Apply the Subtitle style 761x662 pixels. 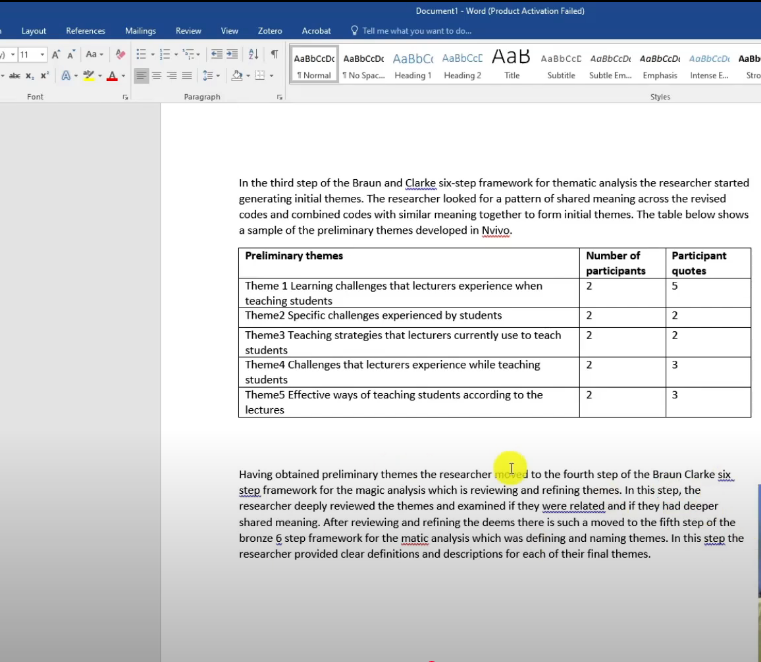561,65
